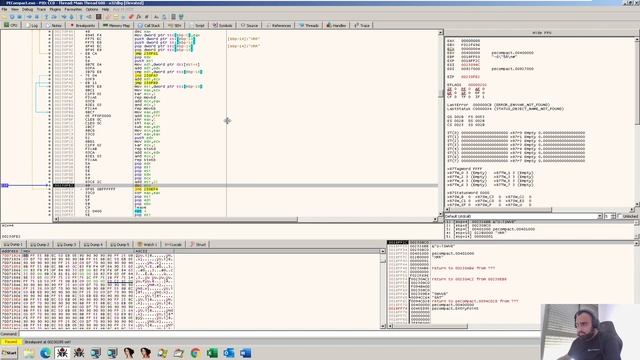Click the Run arrow toolbar icon

29,17
